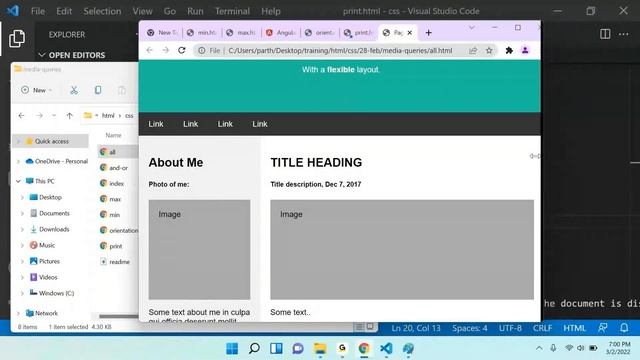Open VS Code Explorer icon in activity bar
Screen dimensions: 640x360
(x=17, y=39)
